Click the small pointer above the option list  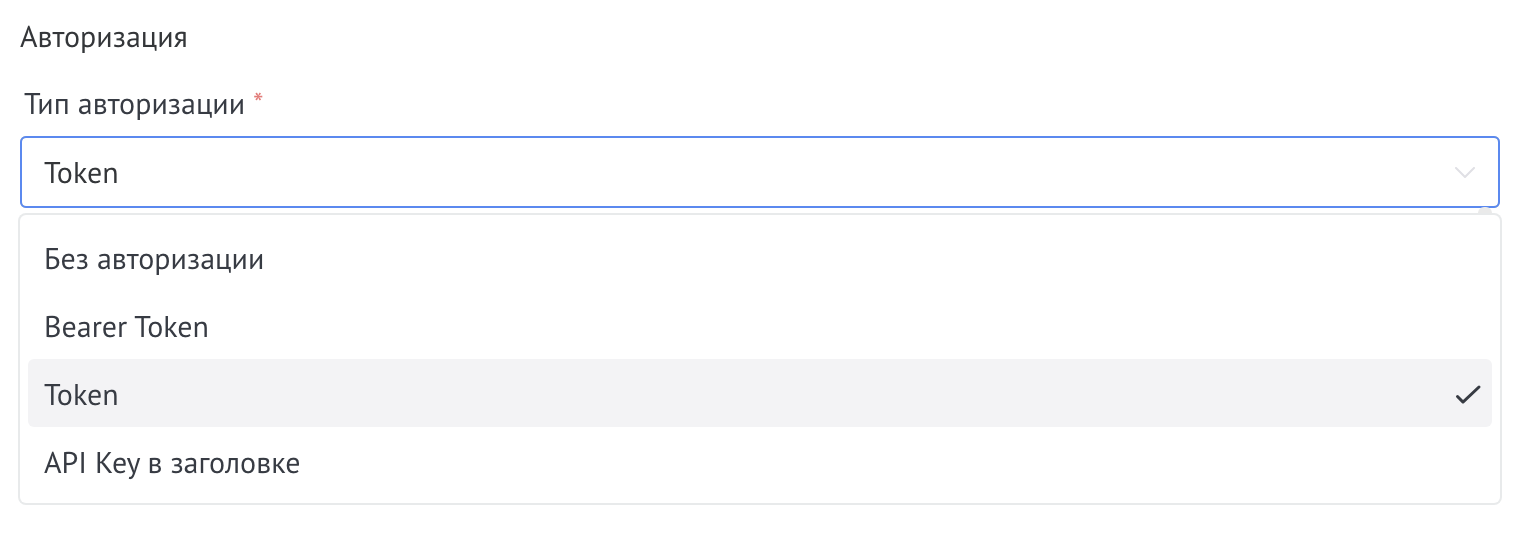pos(1486,211)
